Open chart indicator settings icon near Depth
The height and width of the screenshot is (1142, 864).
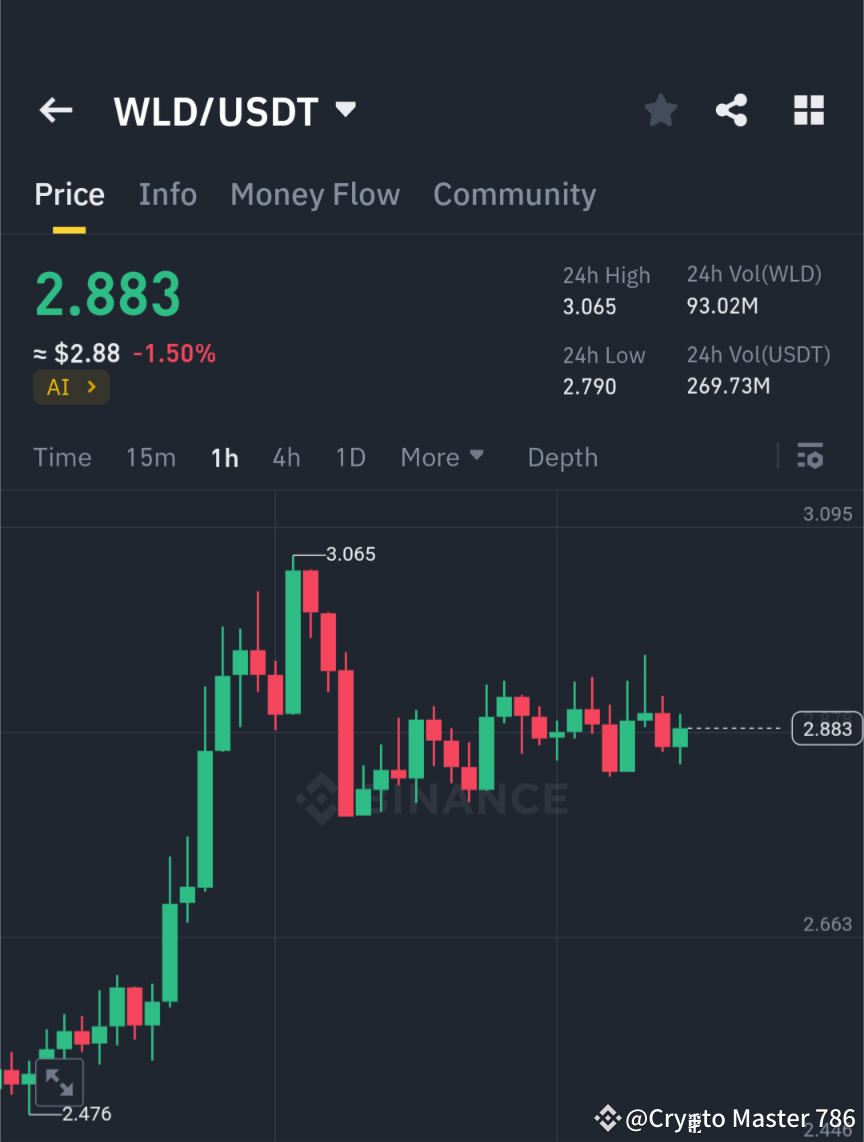point(810,457)
